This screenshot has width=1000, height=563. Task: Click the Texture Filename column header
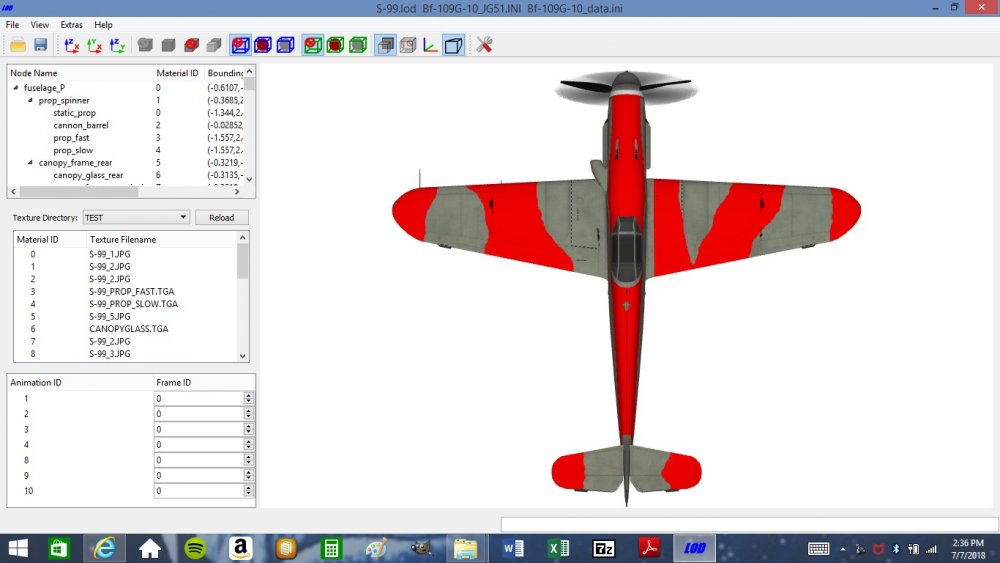tap(123, 240)
